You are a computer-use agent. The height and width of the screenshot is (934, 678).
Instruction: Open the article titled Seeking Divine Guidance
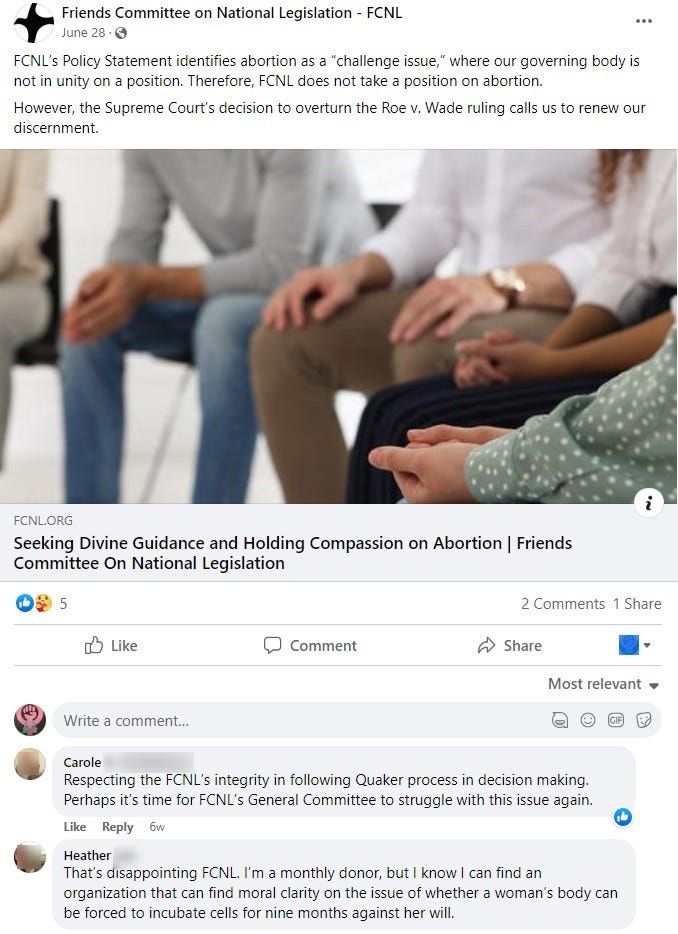click(x=293, y=553)
